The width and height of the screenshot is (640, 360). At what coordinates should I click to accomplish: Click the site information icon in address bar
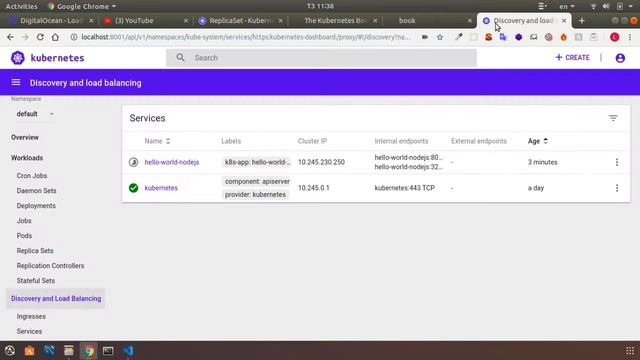tap(74, 37)
